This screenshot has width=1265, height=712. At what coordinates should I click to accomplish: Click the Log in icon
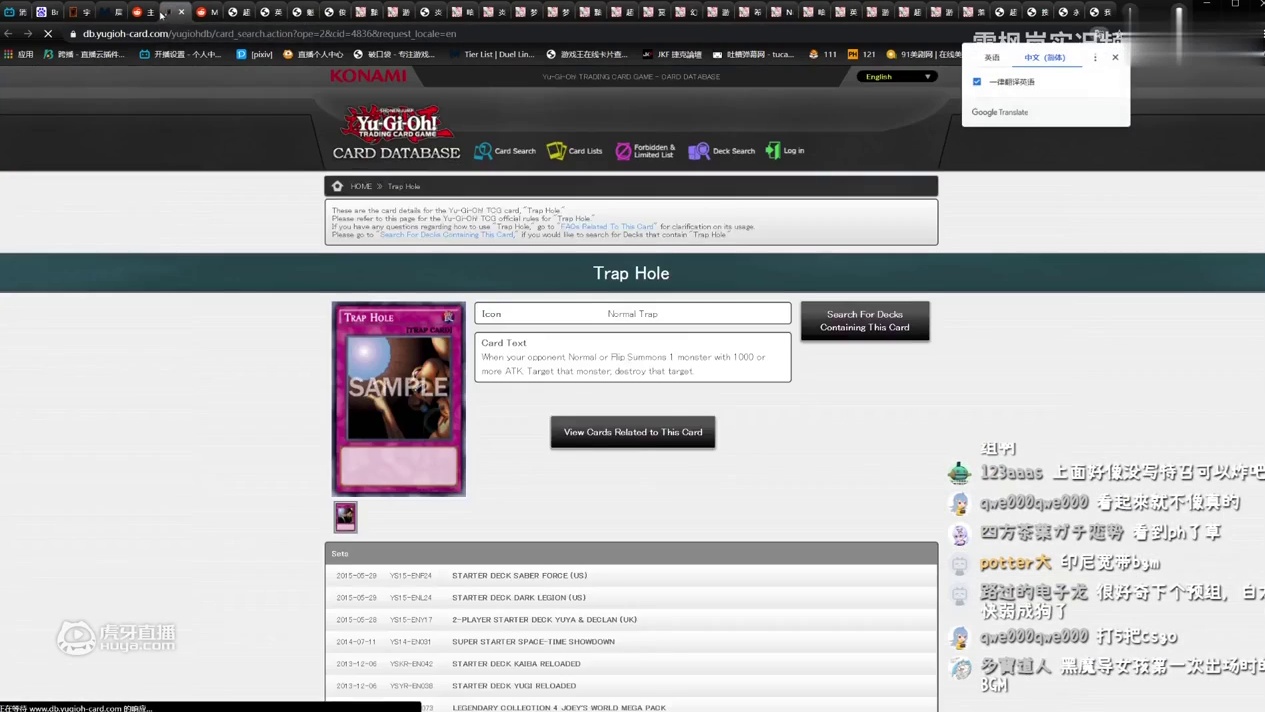[x=773, y=150]
